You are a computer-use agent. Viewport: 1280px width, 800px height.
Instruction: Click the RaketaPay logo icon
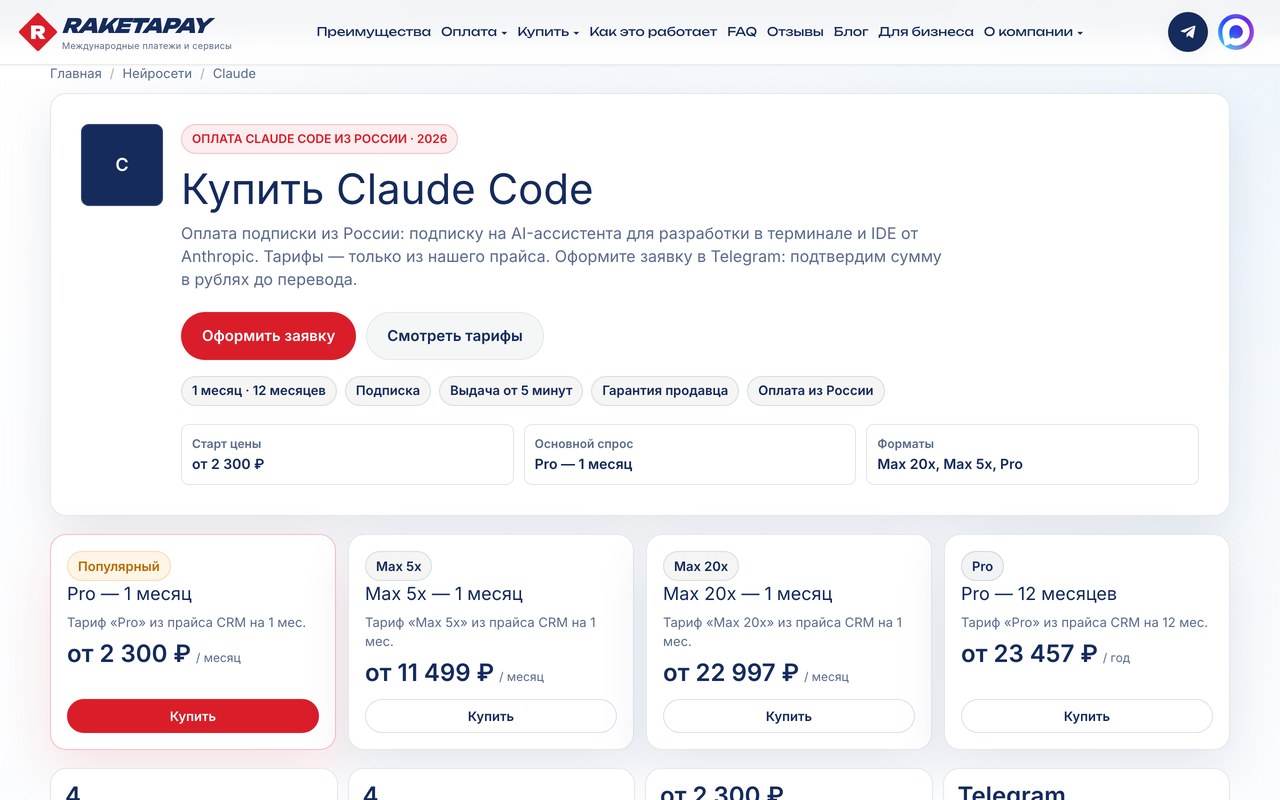pos(38,32)
